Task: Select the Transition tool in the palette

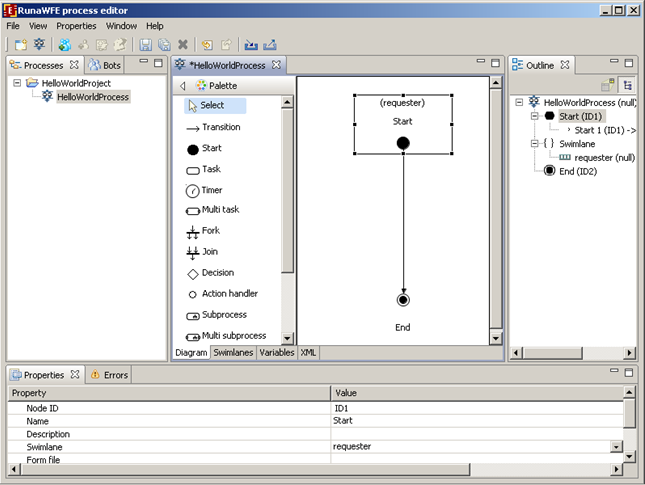Action: point(213,127)
